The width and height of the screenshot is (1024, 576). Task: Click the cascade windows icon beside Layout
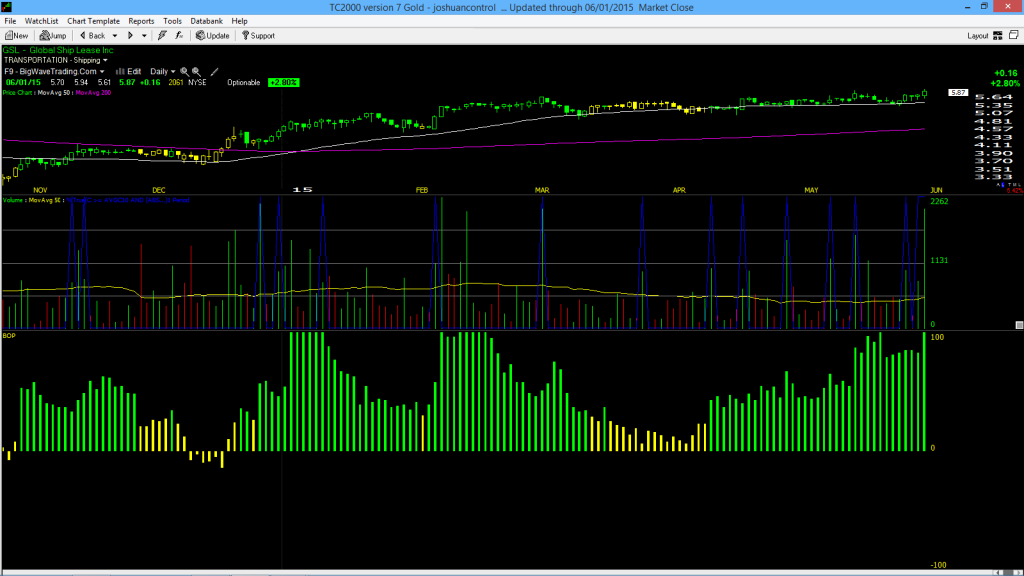[x=1014, y=35]
